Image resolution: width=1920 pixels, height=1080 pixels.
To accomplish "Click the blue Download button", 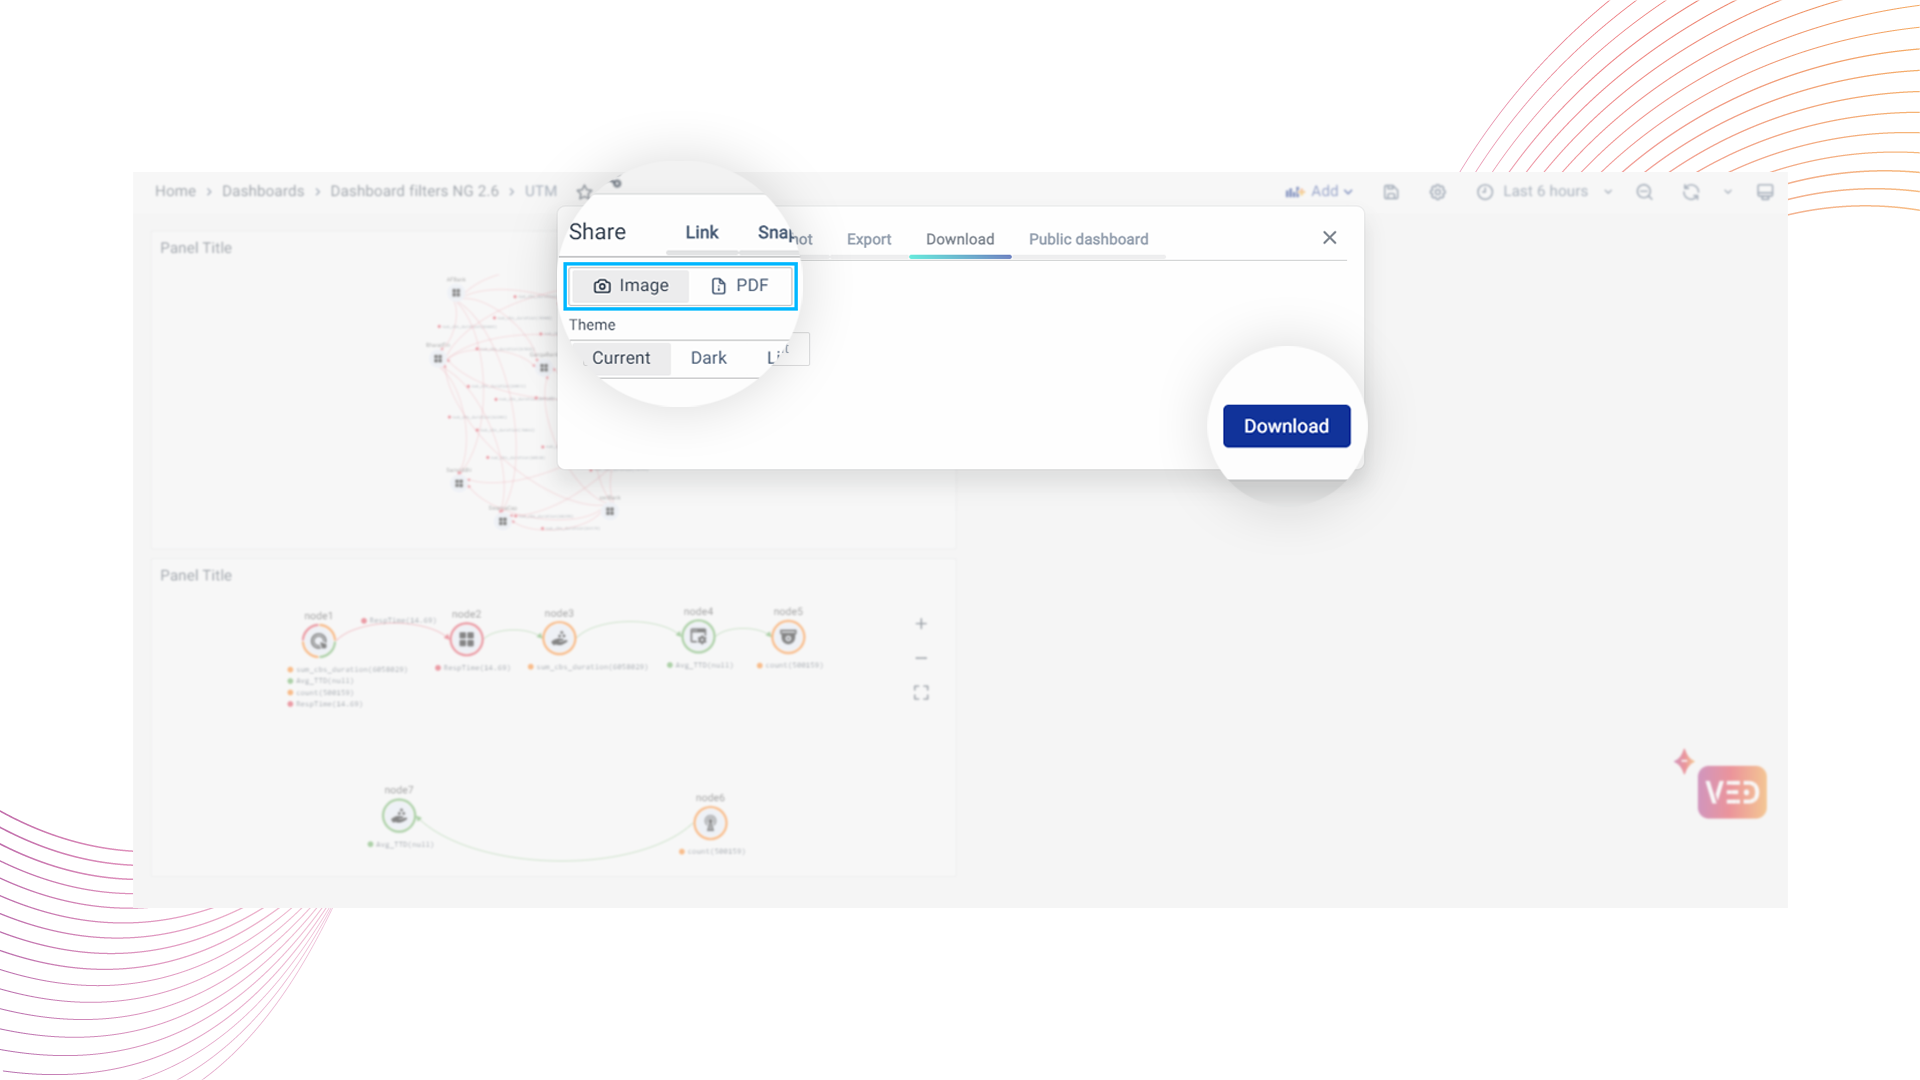I will [x=1286, y=426].
